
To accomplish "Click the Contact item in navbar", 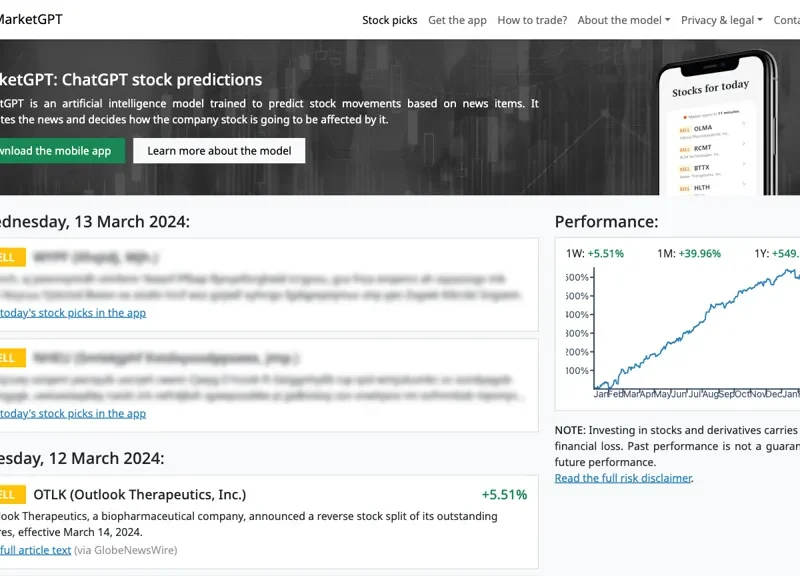I will pyautogui.click(x=787, y=20).
